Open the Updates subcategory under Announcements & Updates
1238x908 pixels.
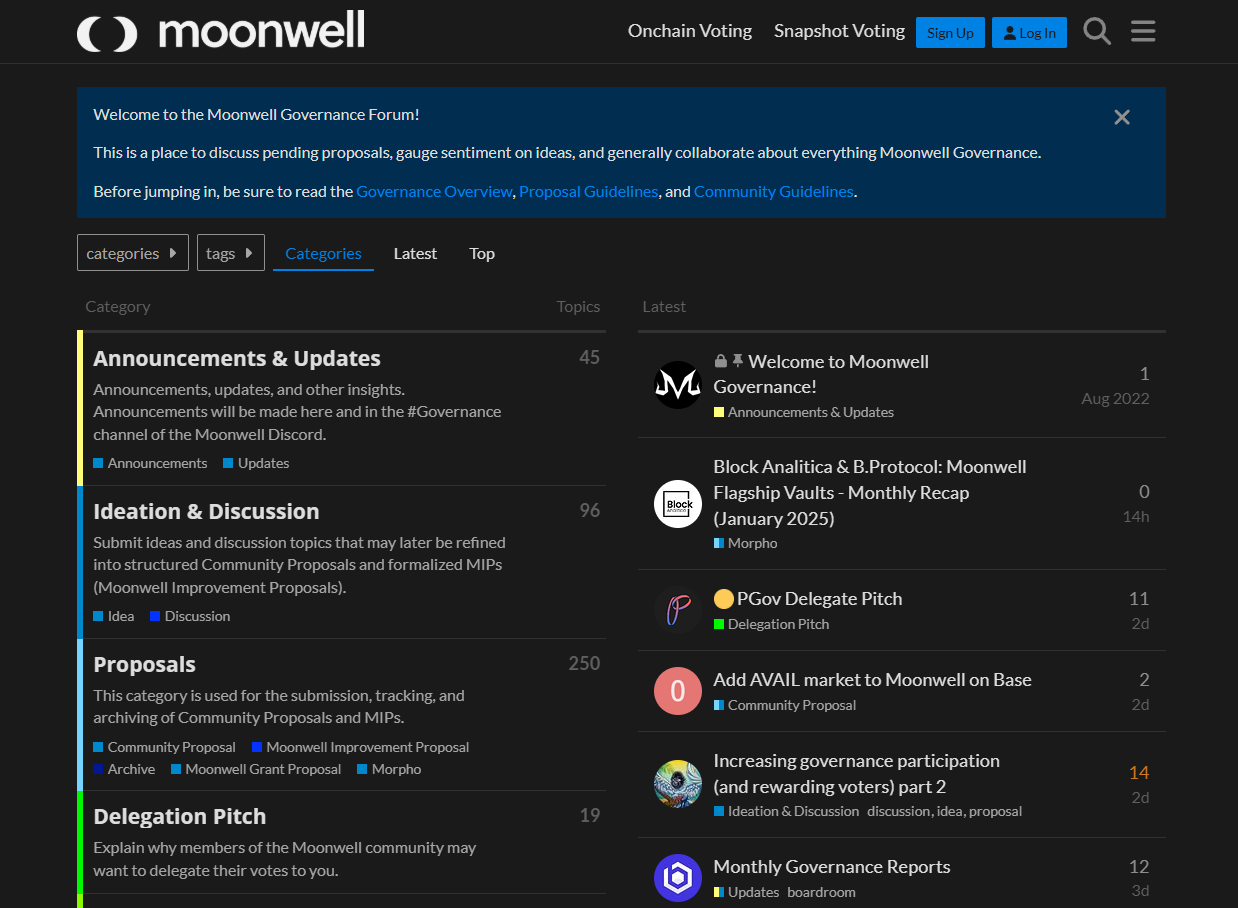click(x=256, y=463)
